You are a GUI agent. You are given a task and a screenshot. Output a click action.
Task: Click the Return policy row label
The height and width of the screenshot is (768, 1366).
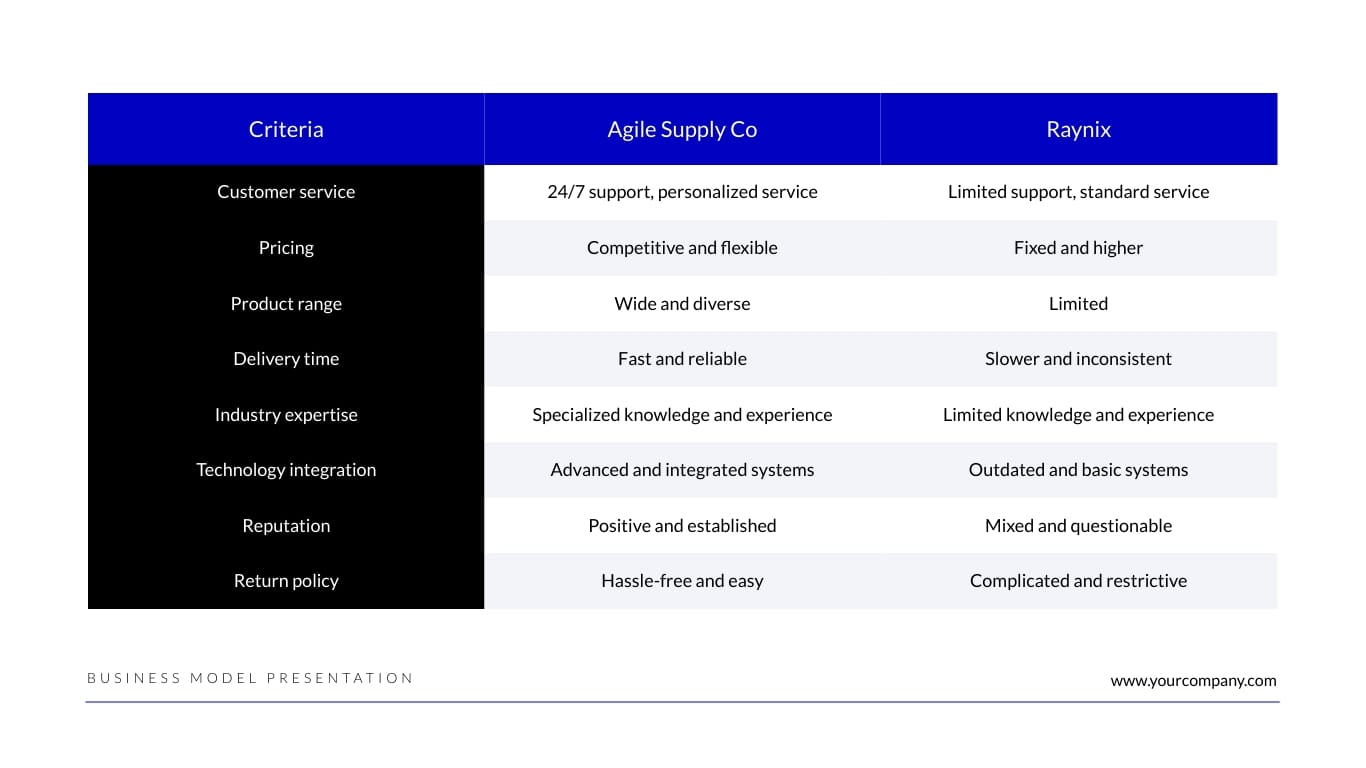click(x=286, y=581)
